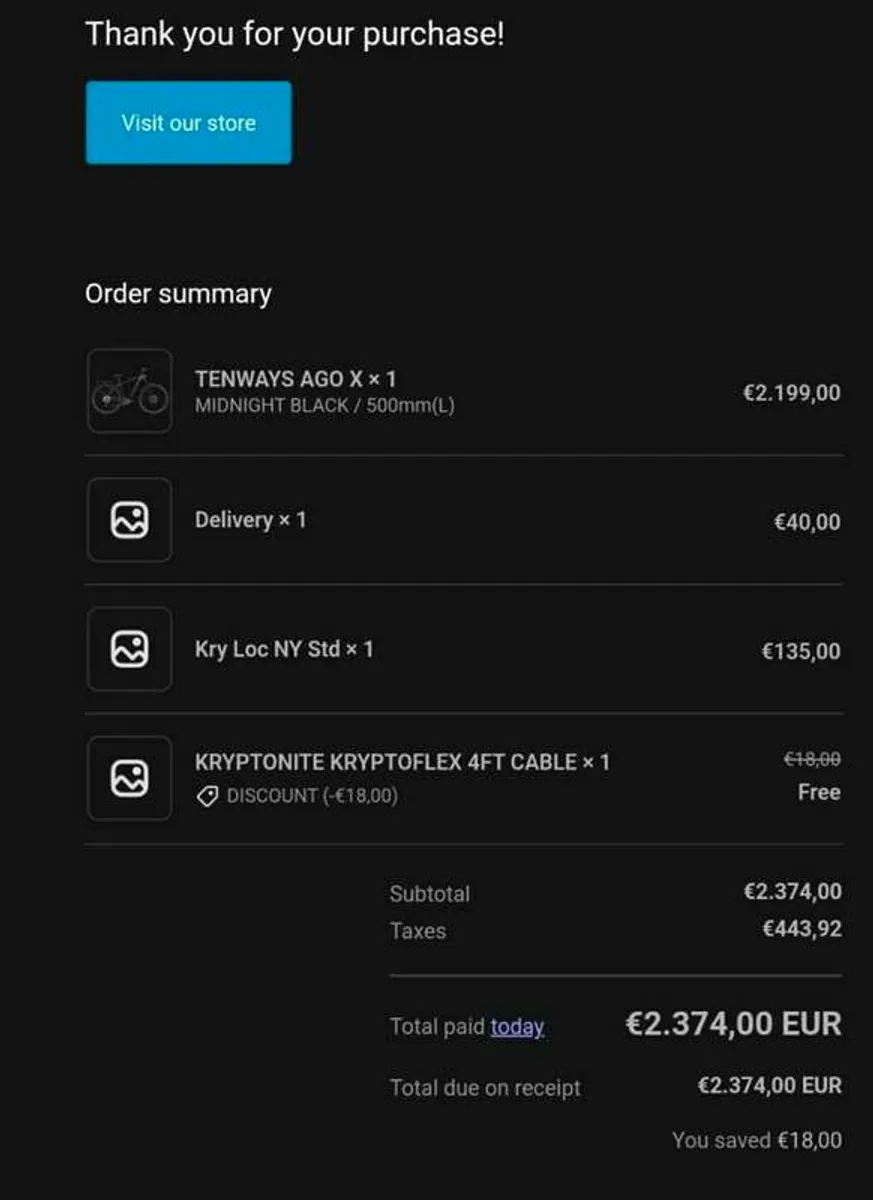Image resolution: width=873 pixels, height=1200 pixels.
Task: Click the Delivery × 1 item name
Action: point(250,520)
